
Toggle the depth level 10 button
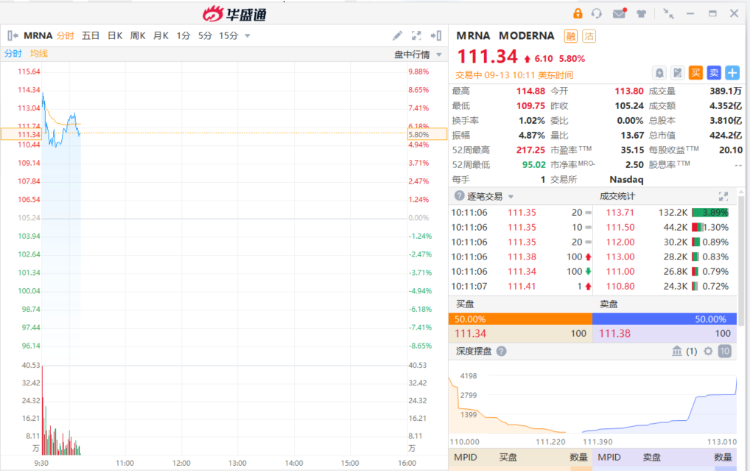click(725, 351)
